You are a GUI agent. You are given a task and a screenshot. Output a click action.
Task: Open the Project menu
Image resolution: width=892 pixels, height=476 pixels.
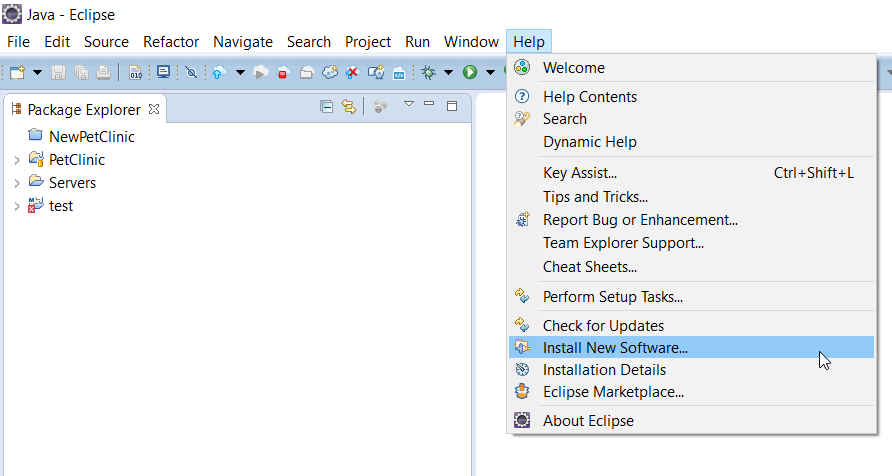pyautogui.click(x=367, y=42)
